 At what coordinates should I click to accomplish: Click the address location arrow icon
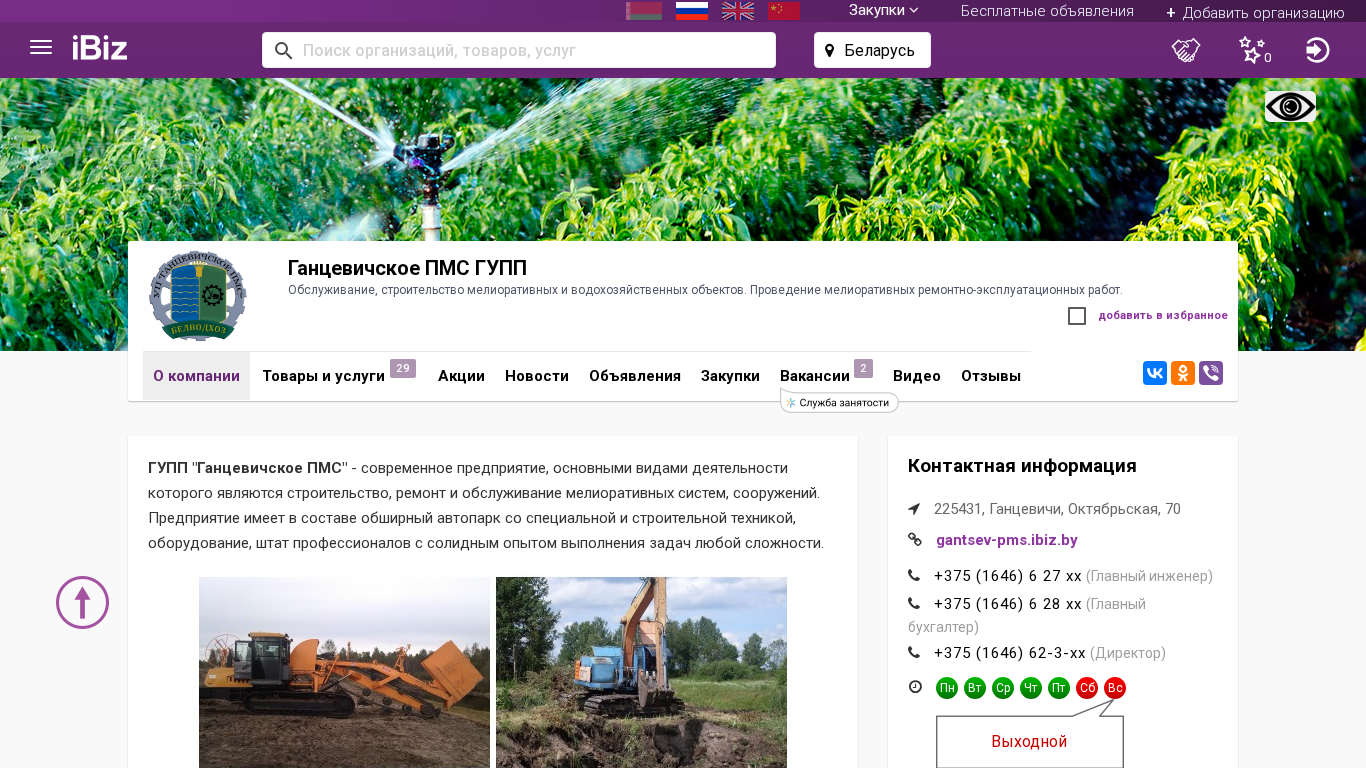coord(914,509)
